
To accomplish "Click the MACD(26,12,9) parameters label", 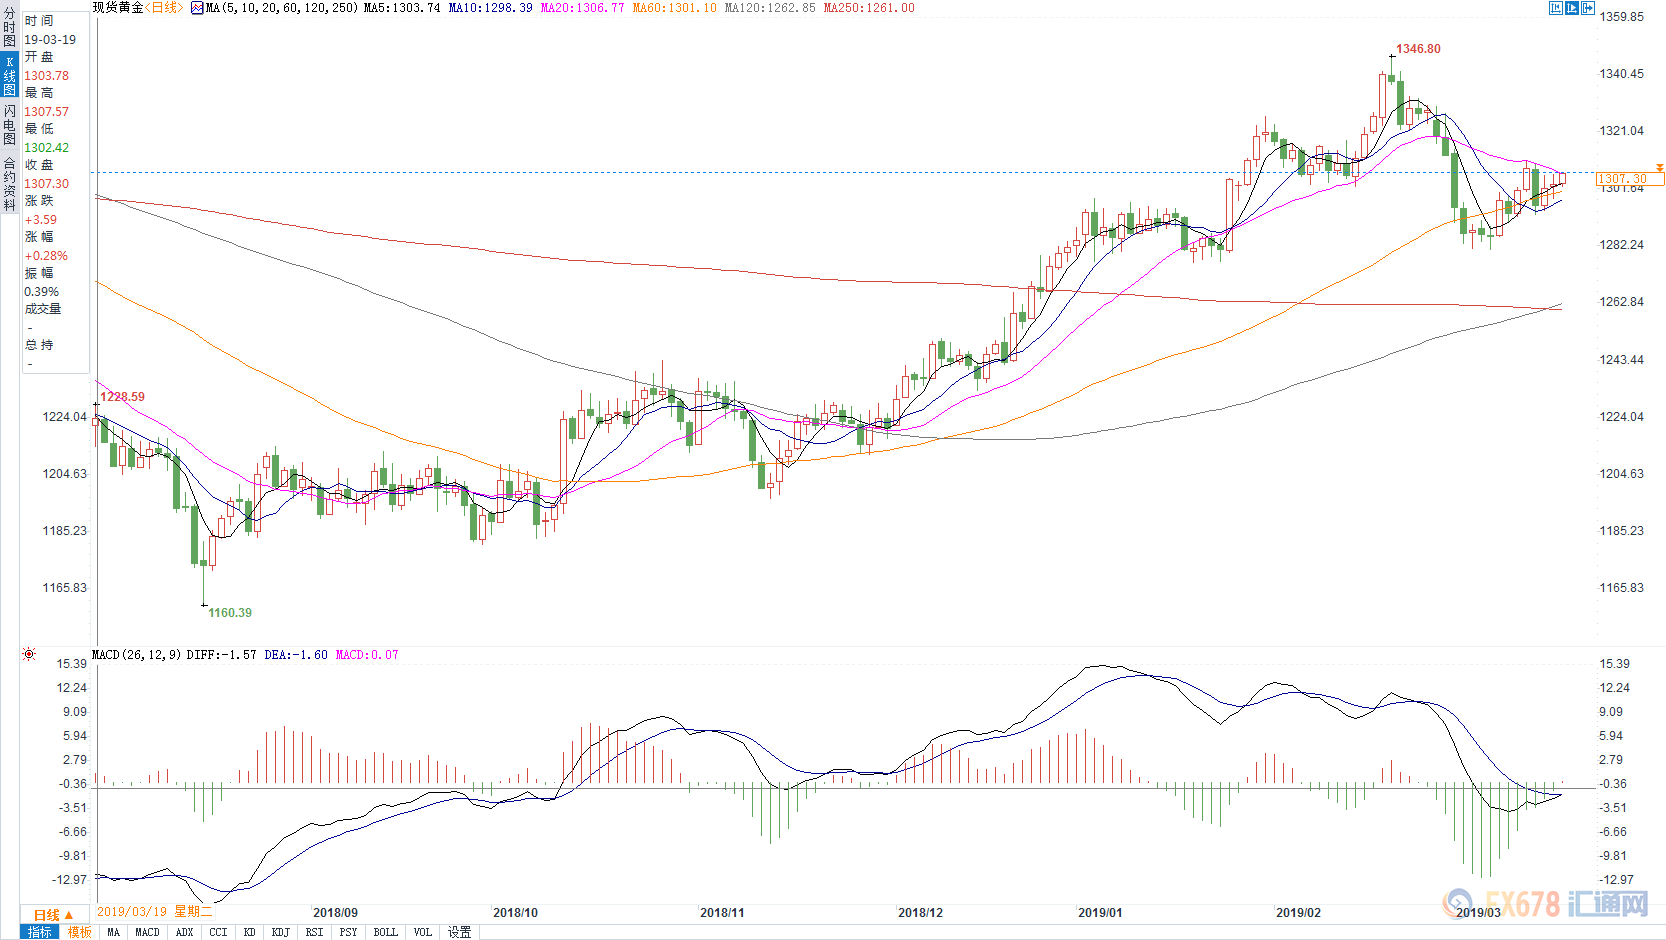I will [x=136, y=655].
